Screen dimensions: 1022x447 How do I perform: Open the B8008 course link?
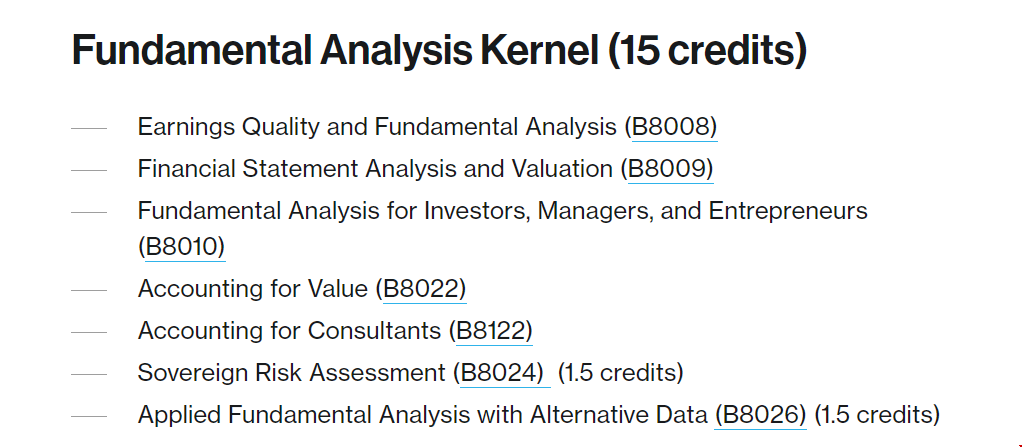[675, 126]
